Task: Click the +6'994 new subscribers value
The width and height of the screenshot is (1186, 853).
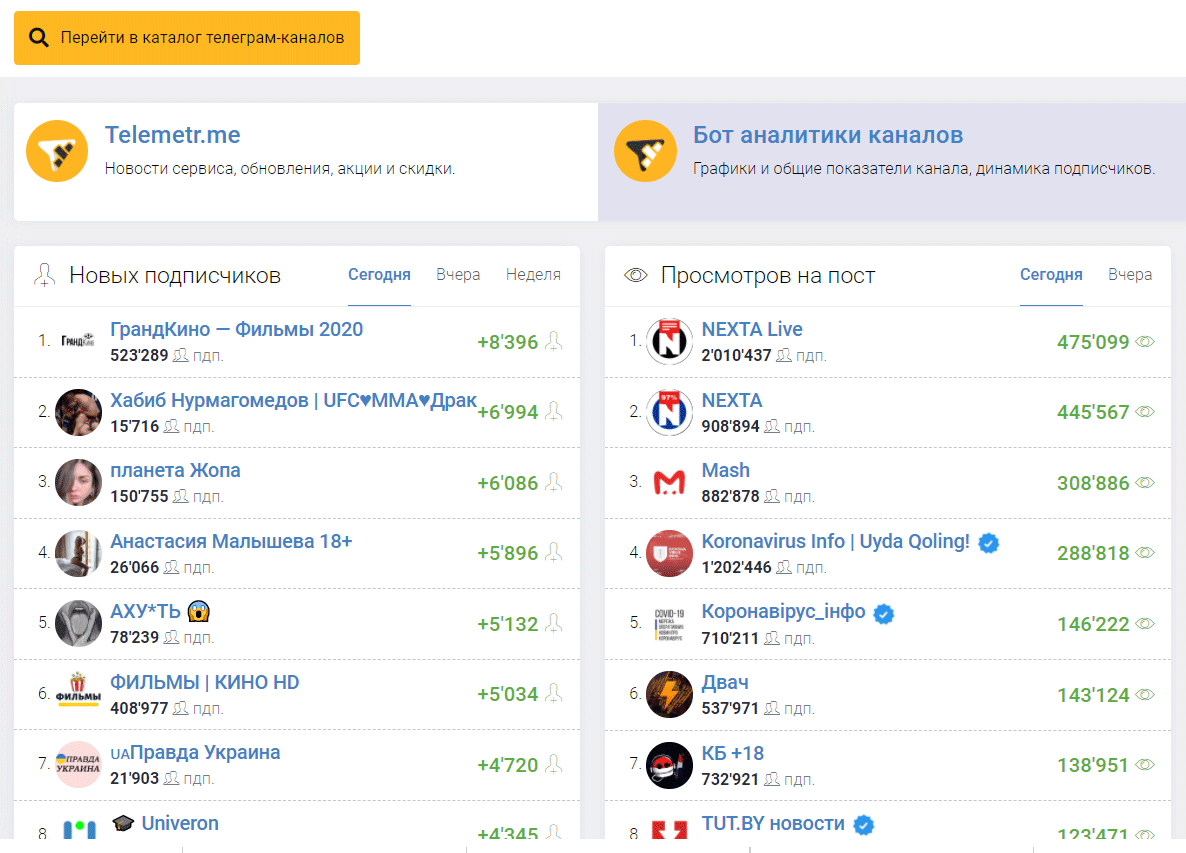Action: click(x=508, y=412)
